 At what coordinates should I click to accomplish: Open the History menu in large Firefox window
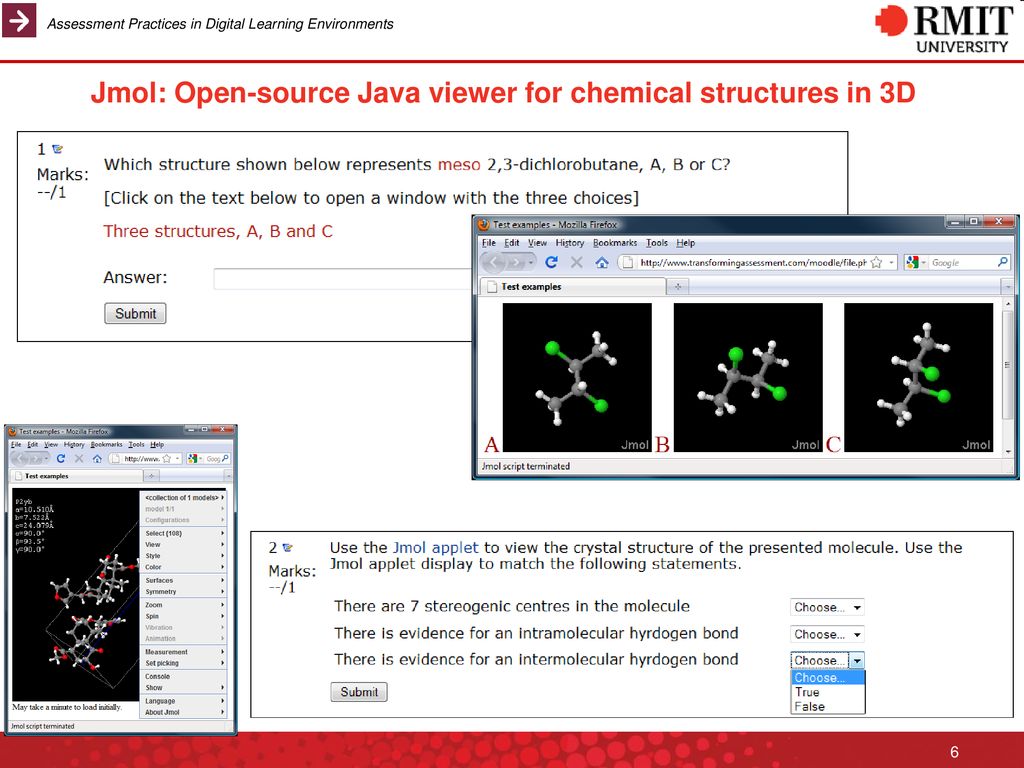coord(569,242)
